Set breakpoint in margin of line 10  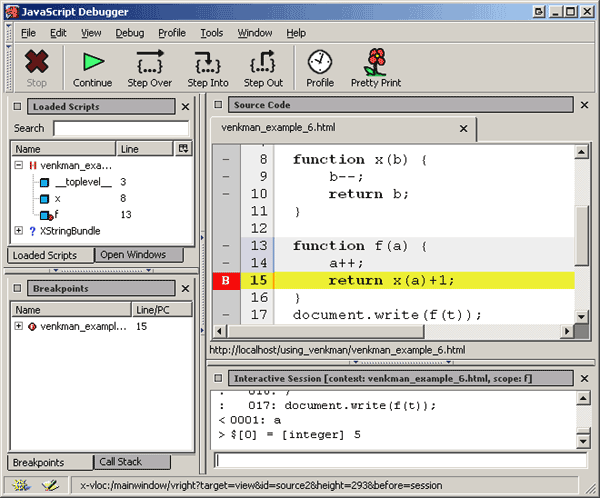click(x=226, y=194)
